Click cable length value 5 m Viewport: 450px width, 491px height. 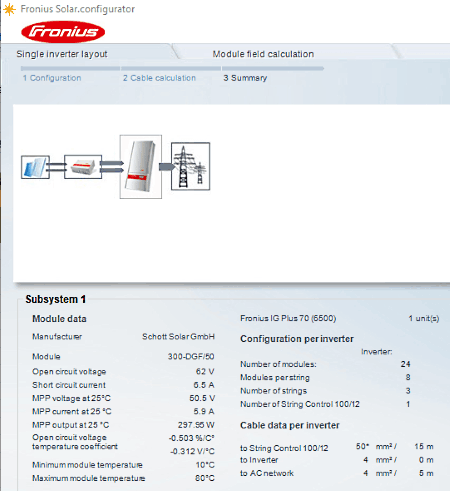[426, 473]
